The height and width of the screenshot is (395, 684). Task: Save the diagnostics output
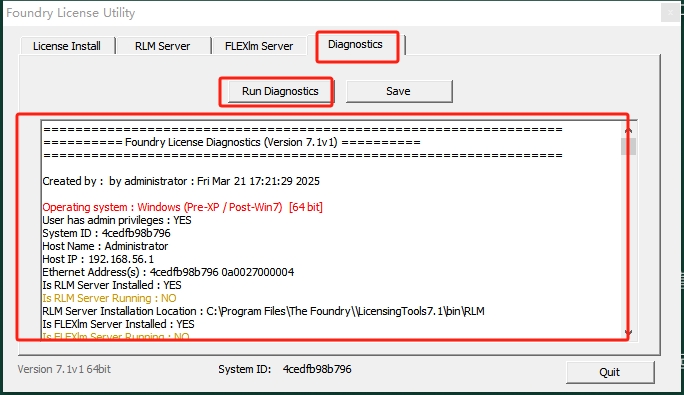pyautogui.click(x=399, y=91)
